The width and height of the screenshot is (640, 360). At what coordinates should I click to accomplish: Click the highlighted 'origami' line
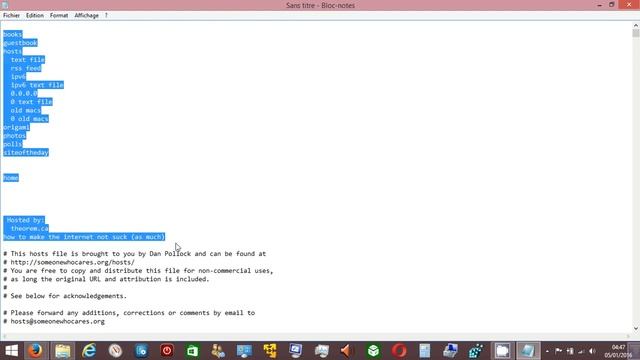pyautogui.click(x=16, y=127)
